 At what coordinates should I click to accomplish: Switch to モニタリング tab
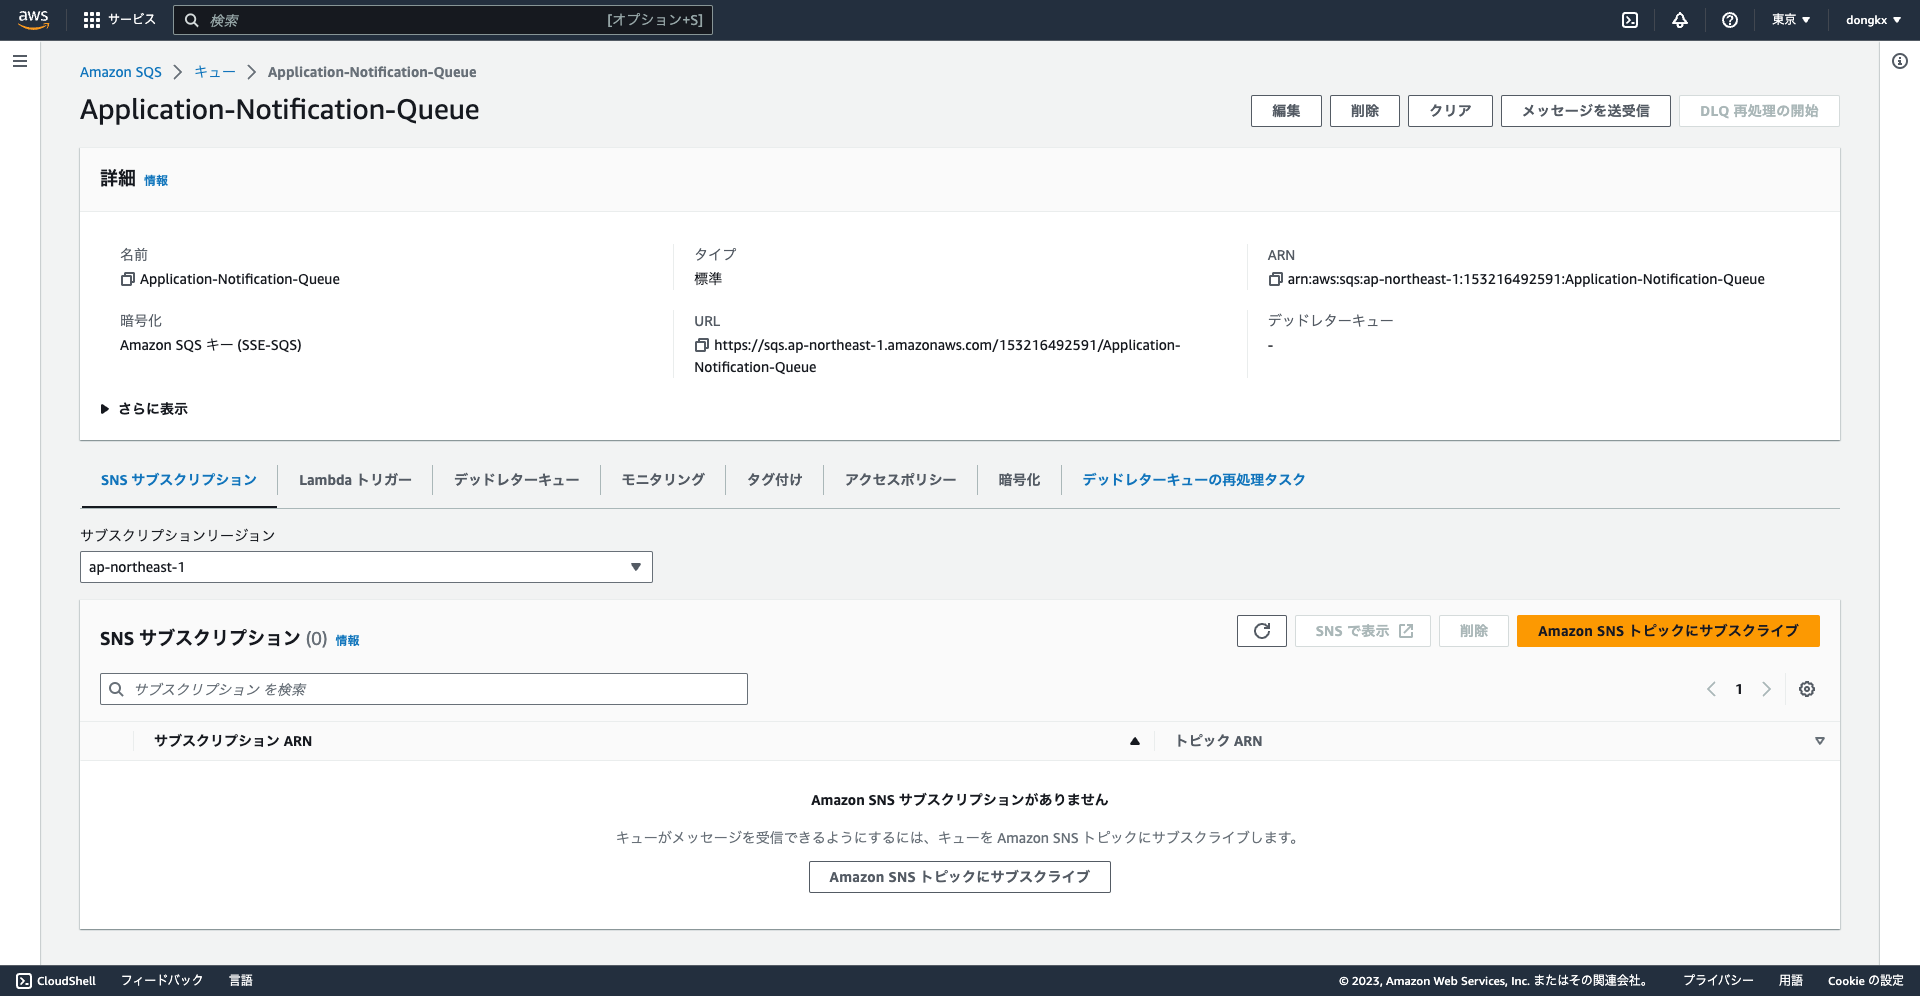663,480
